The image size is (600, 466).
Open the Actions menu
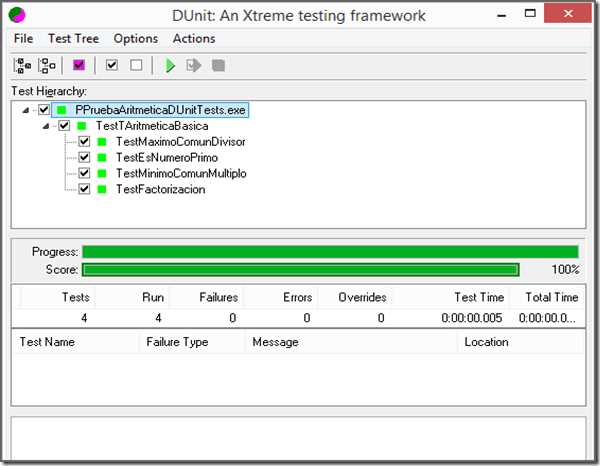[194, 39]
